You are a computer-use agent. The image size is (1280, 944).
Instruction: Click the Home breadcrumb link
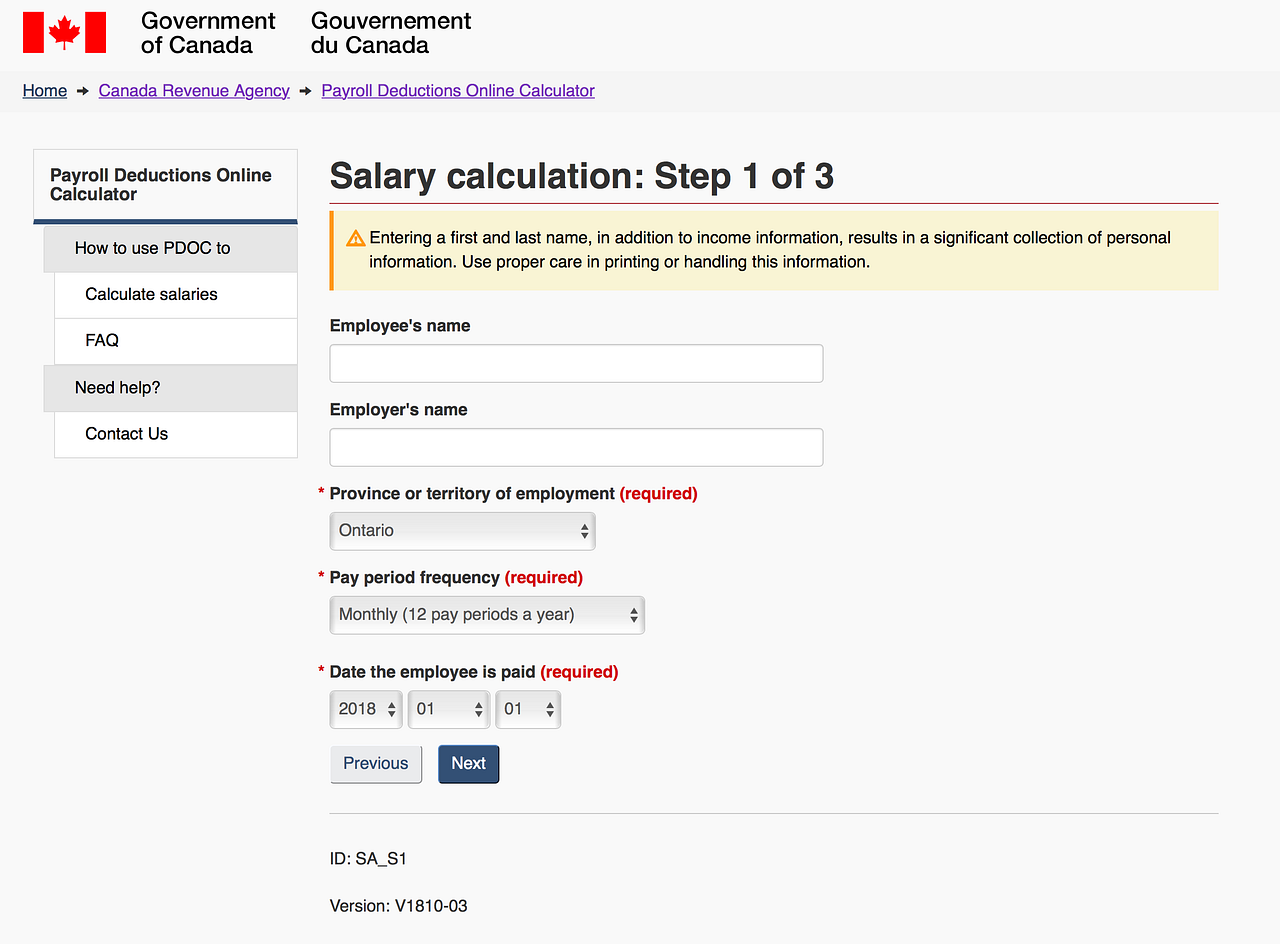44,91
